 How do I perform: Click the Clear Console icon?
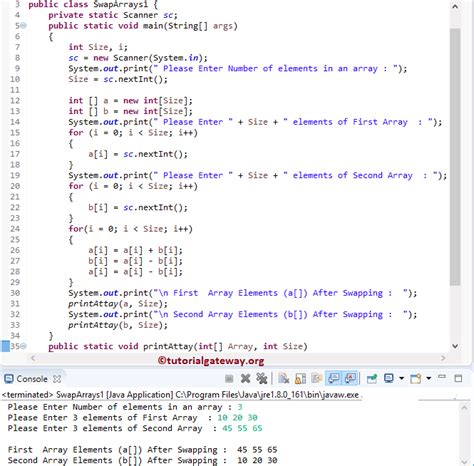point(283,378)
